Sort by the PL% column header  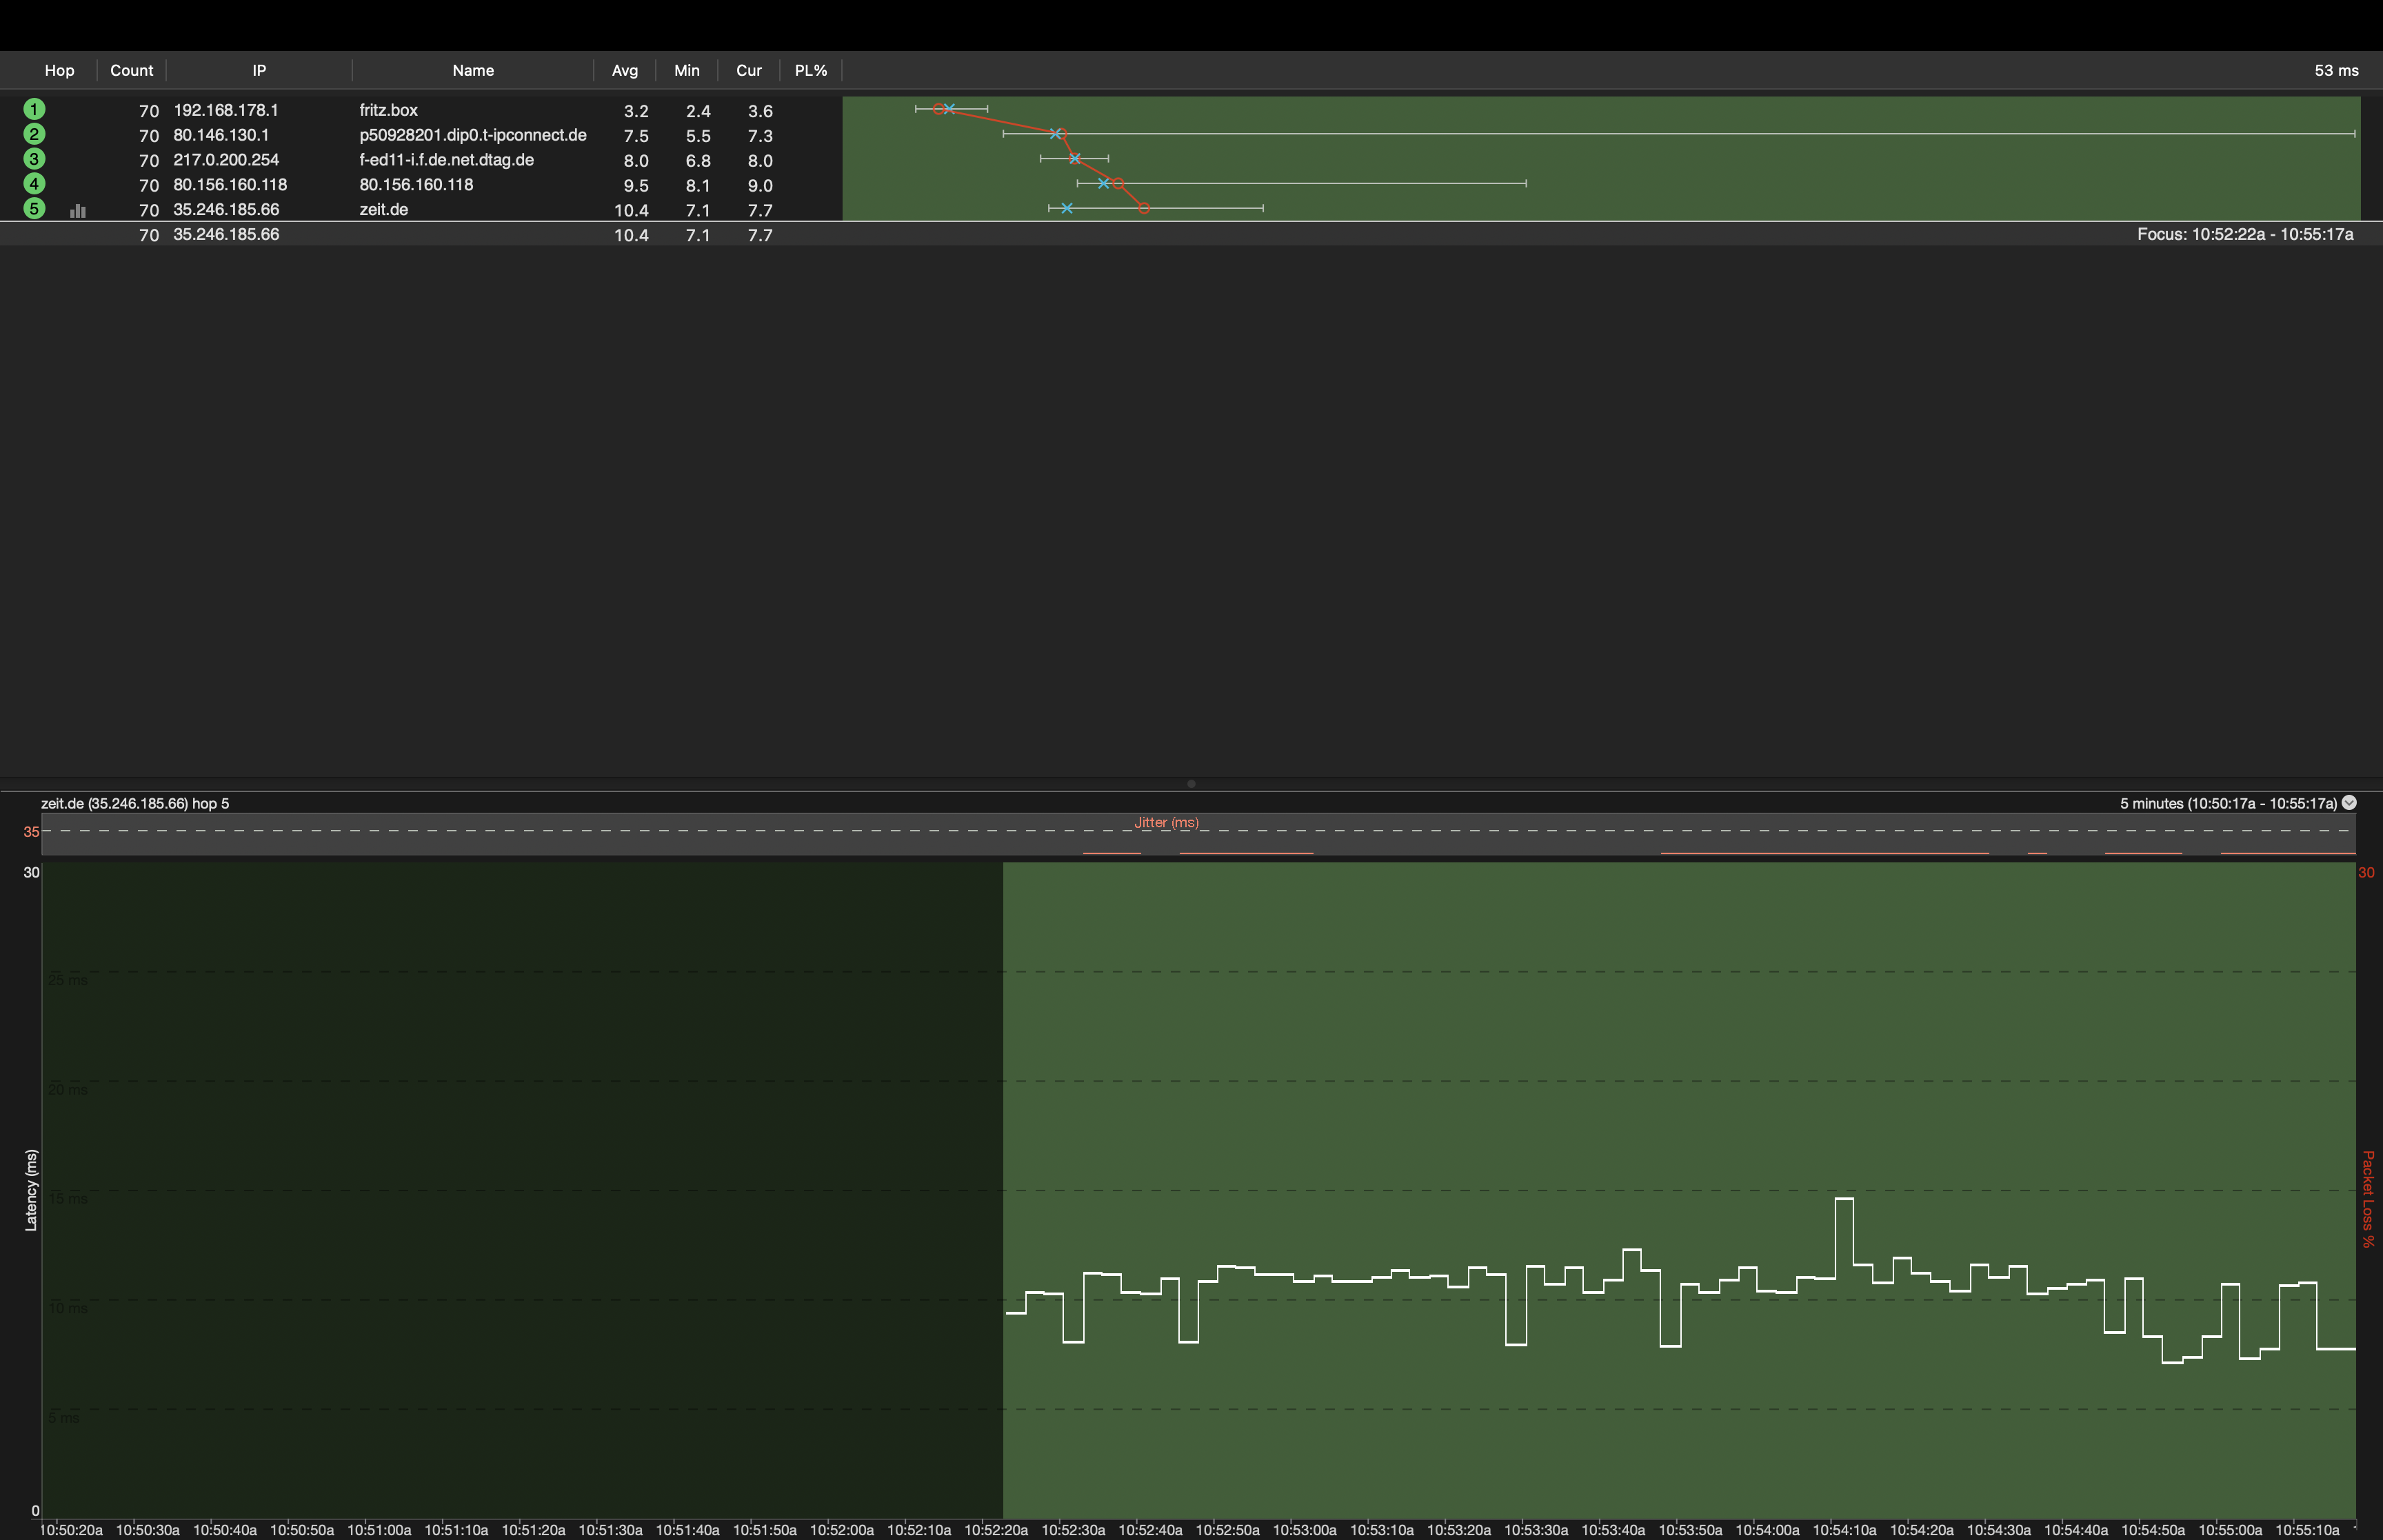(x=810, y=70)
